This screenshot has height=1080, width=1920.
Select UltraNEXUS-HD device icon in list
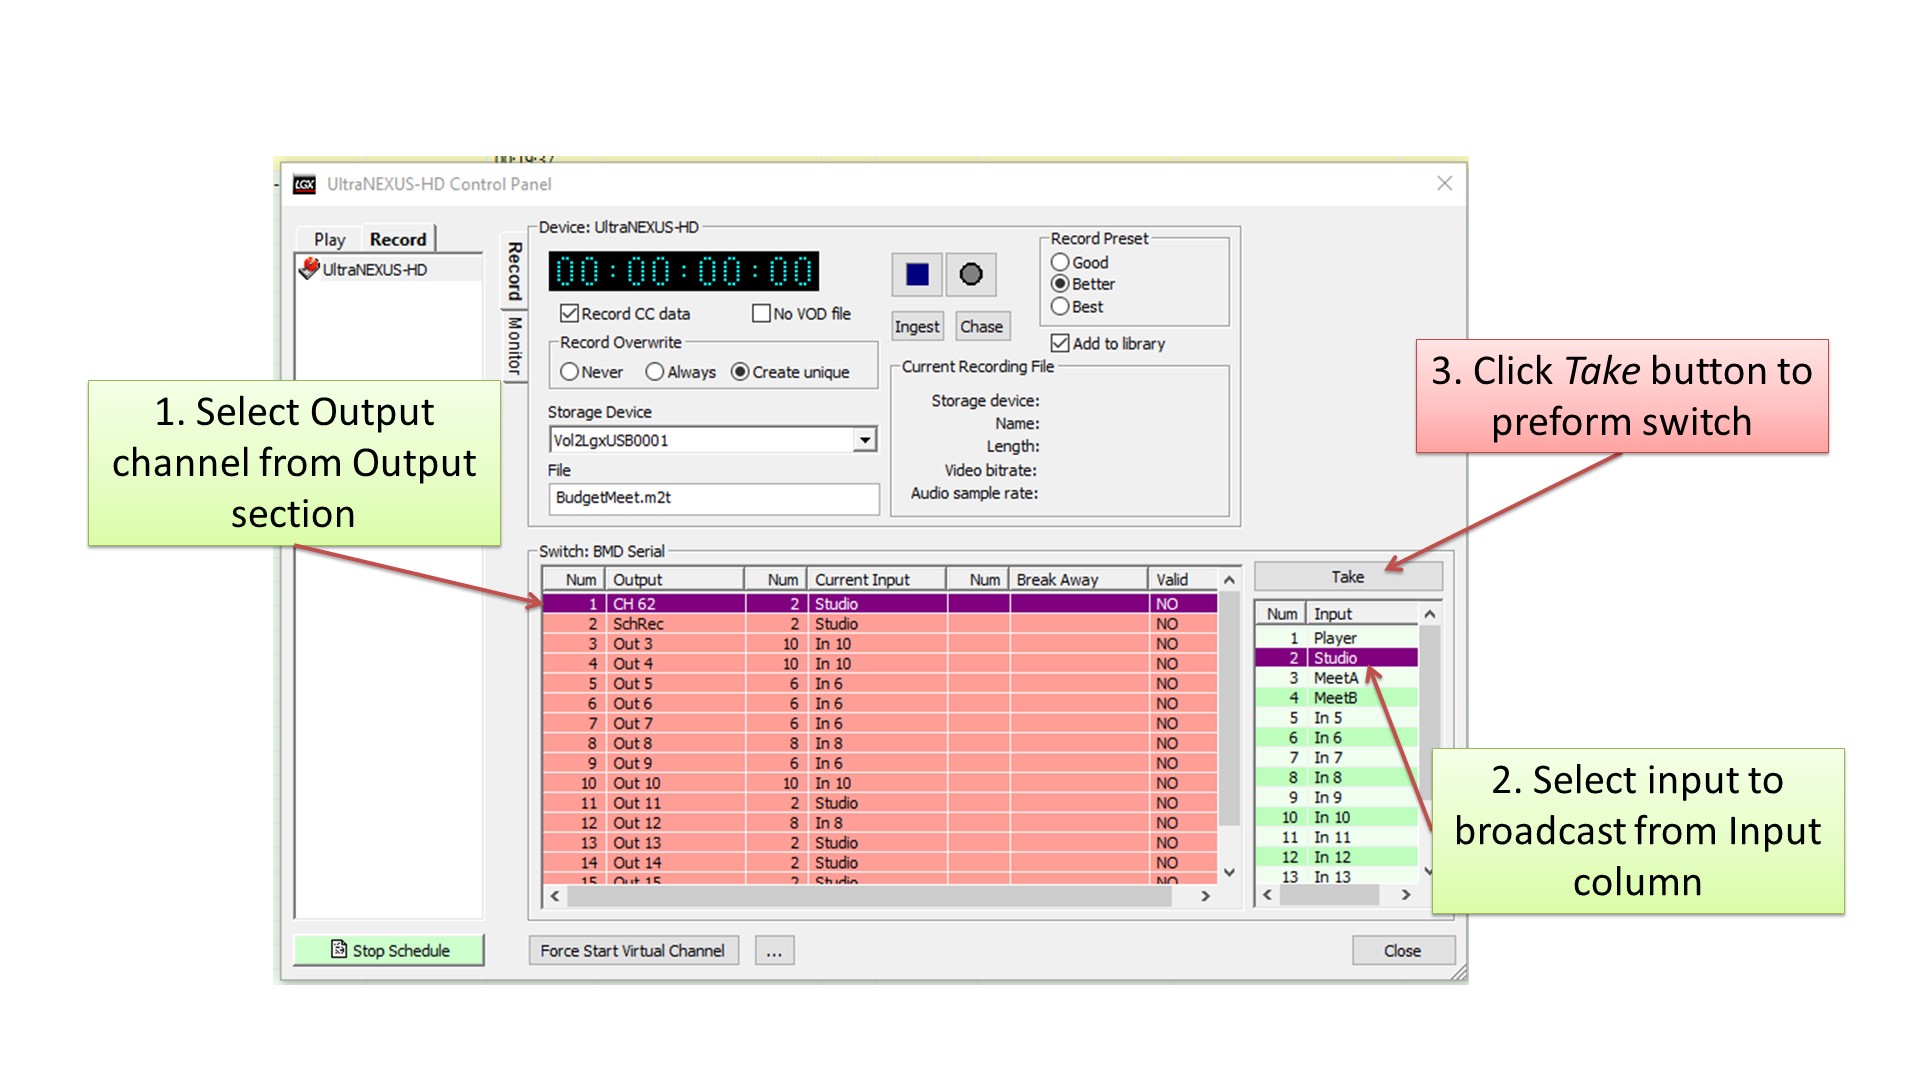309,269
